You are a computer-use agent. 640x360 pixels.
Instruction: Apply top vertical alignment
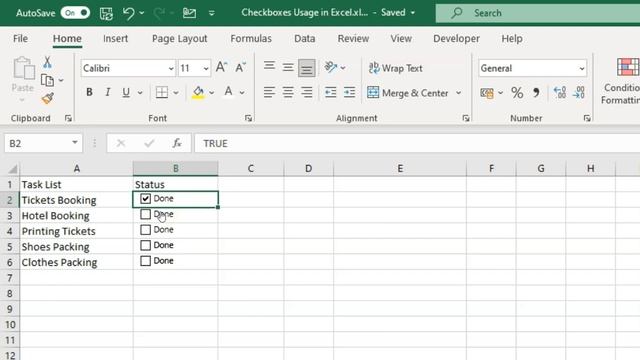(x=269, y=67)
